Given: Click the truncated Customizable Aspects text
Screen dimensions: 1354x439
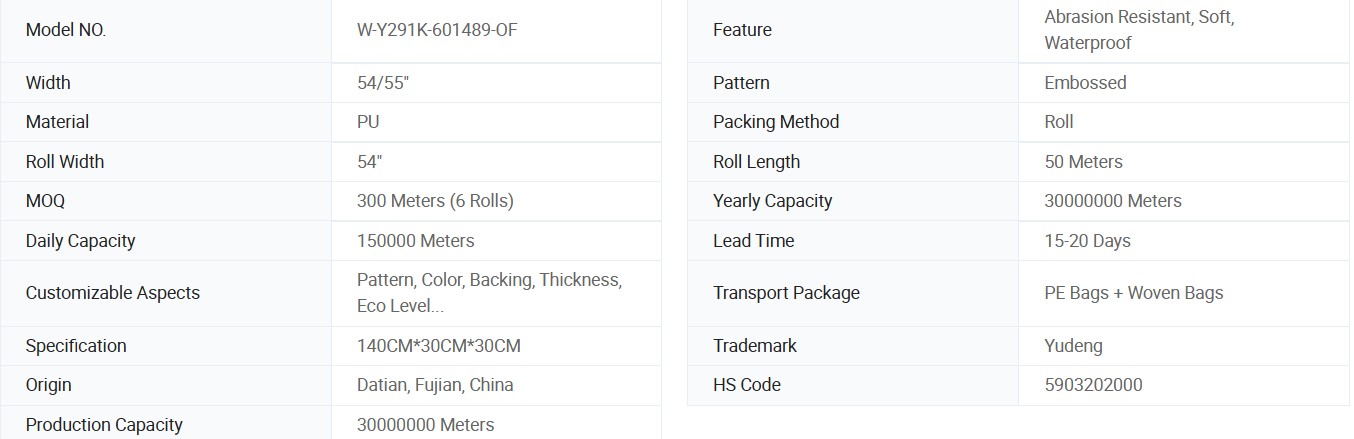Looking at the screenshot, I should [x=489, y=293].
